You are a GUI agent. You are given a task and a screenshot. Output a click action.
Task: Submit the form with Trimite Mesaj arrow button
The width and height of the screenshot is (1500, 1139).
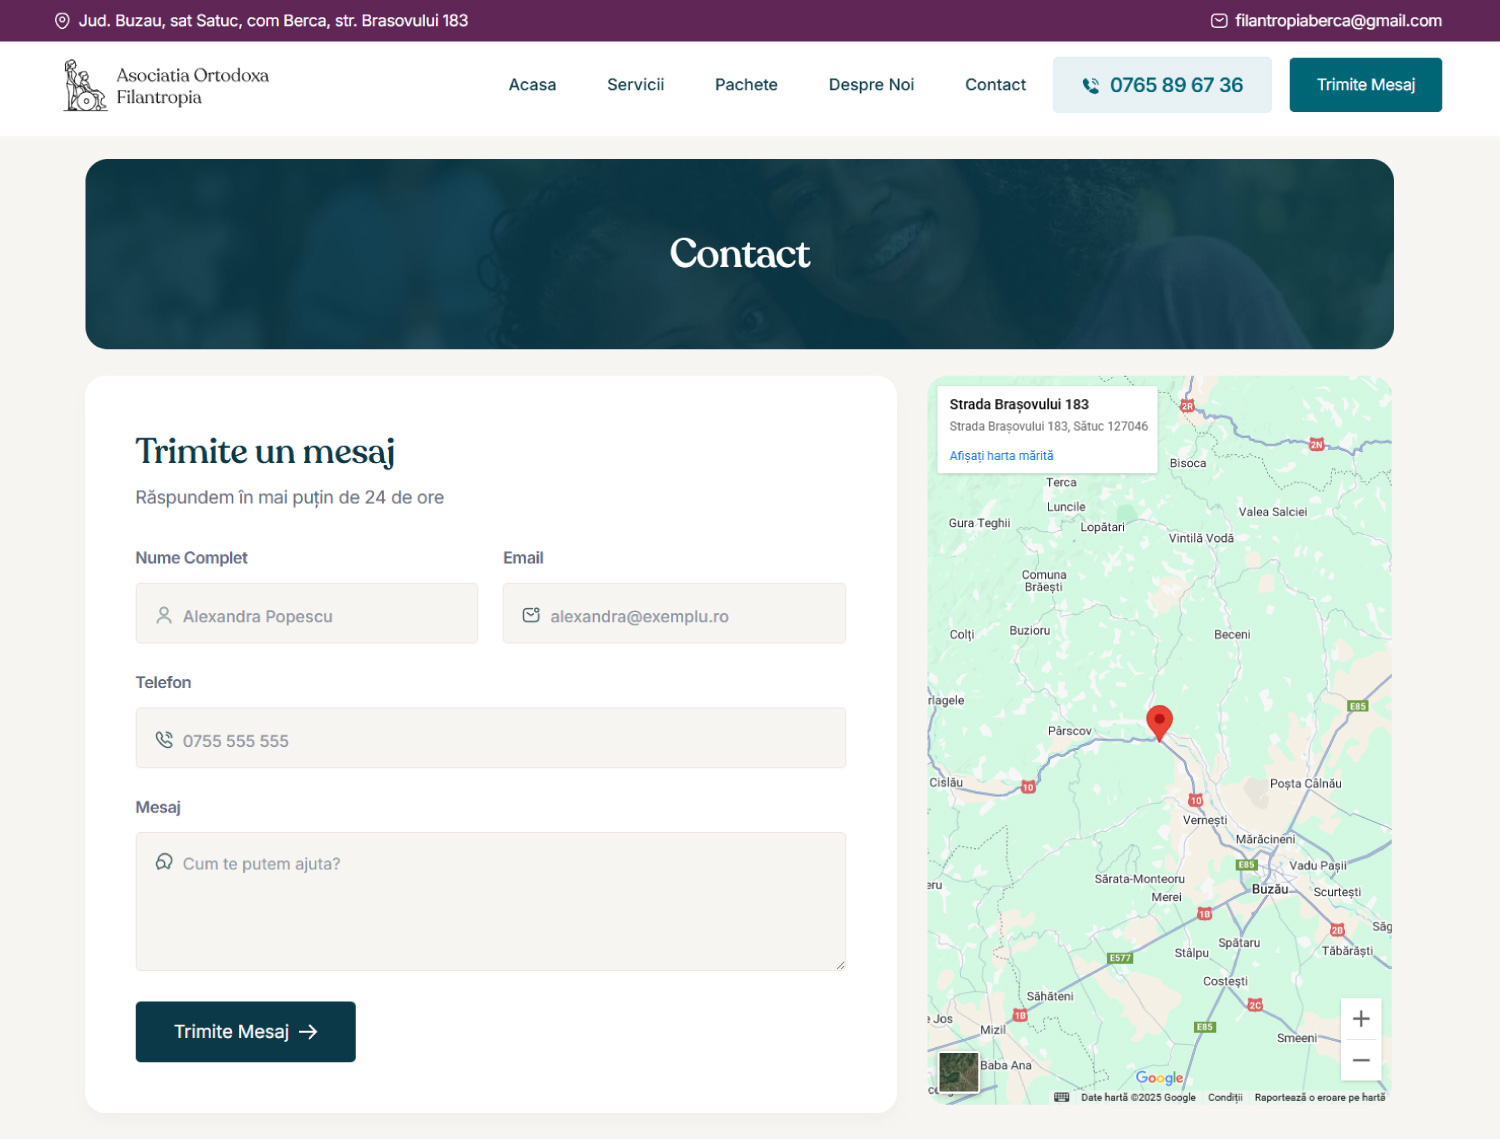(x=246, y=1032)
